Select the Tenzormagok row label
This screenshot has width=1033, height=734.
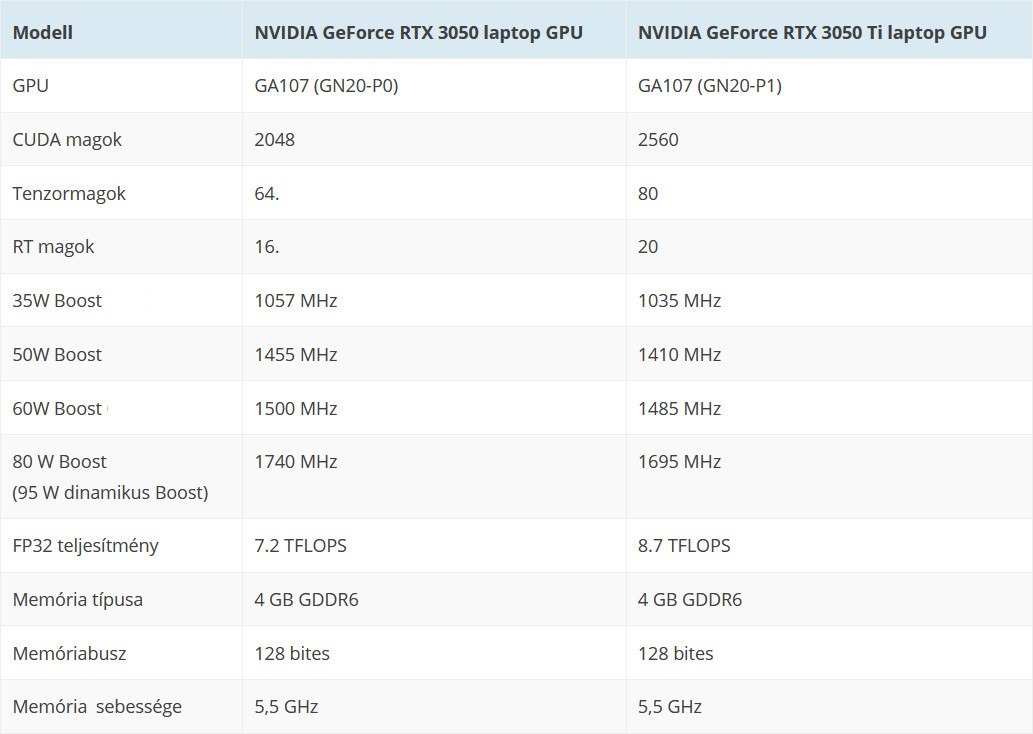coord(69,194)
